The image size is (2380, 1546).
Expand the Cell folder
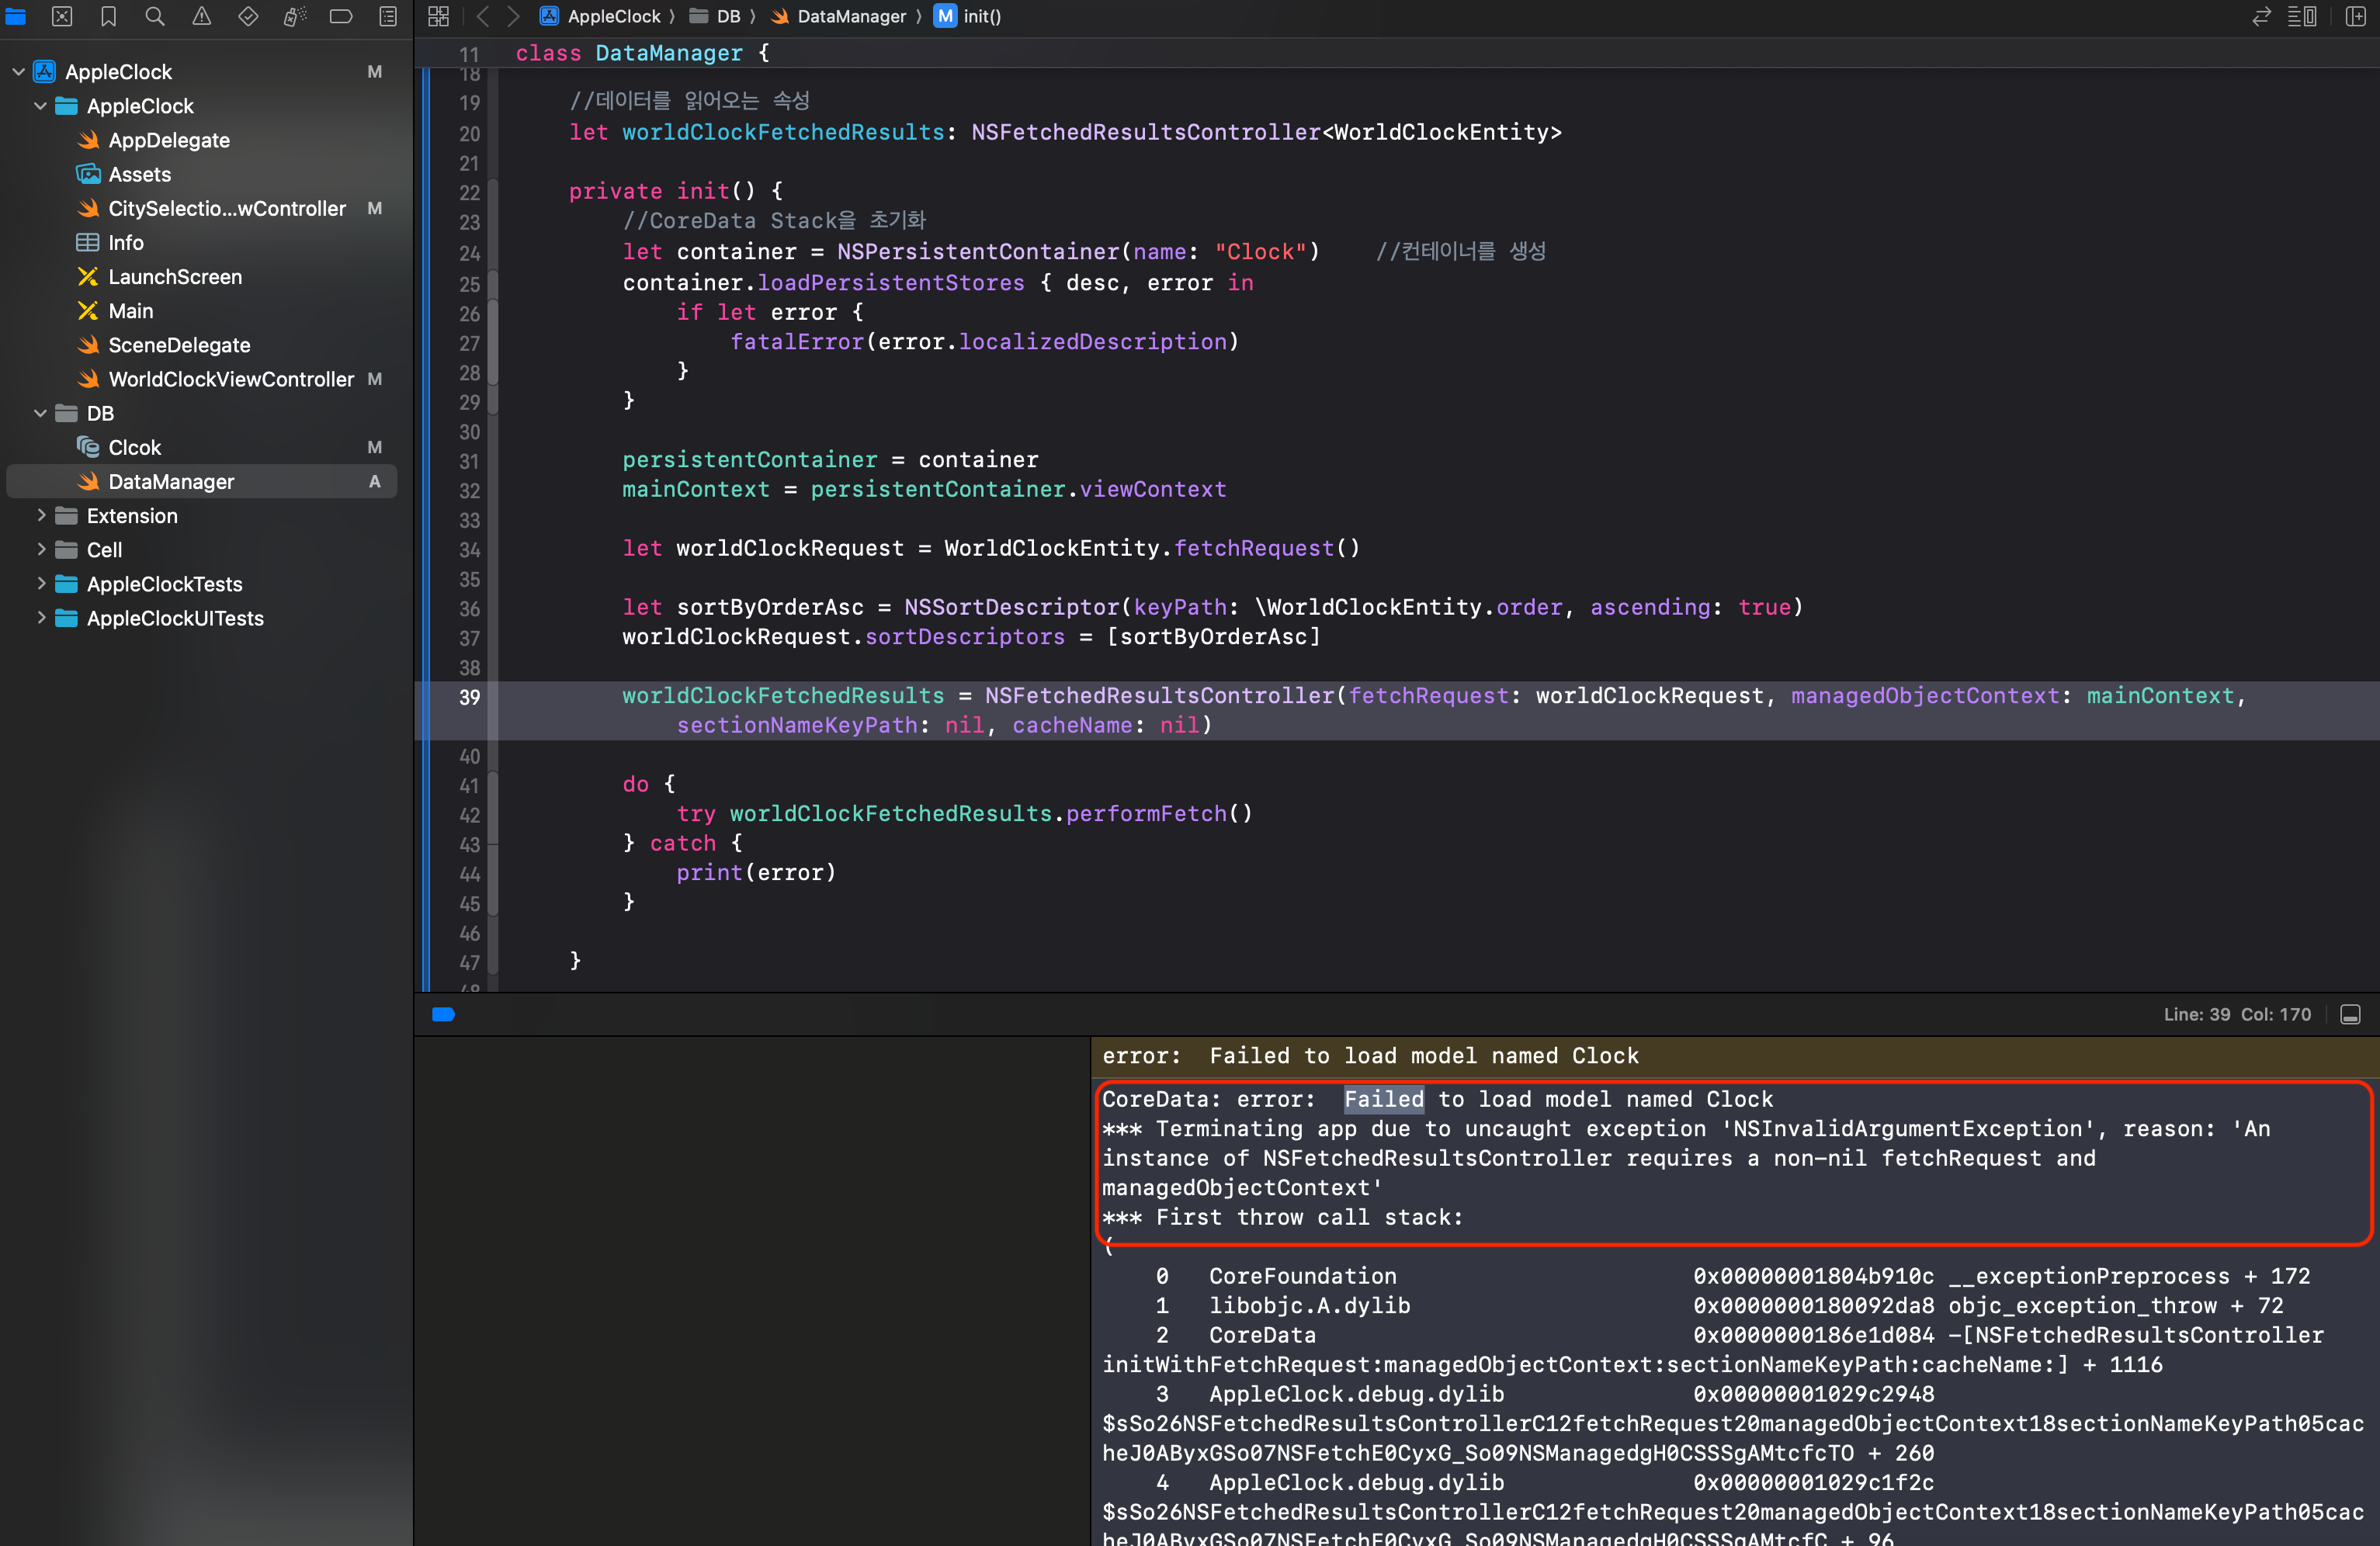[41, 549]
